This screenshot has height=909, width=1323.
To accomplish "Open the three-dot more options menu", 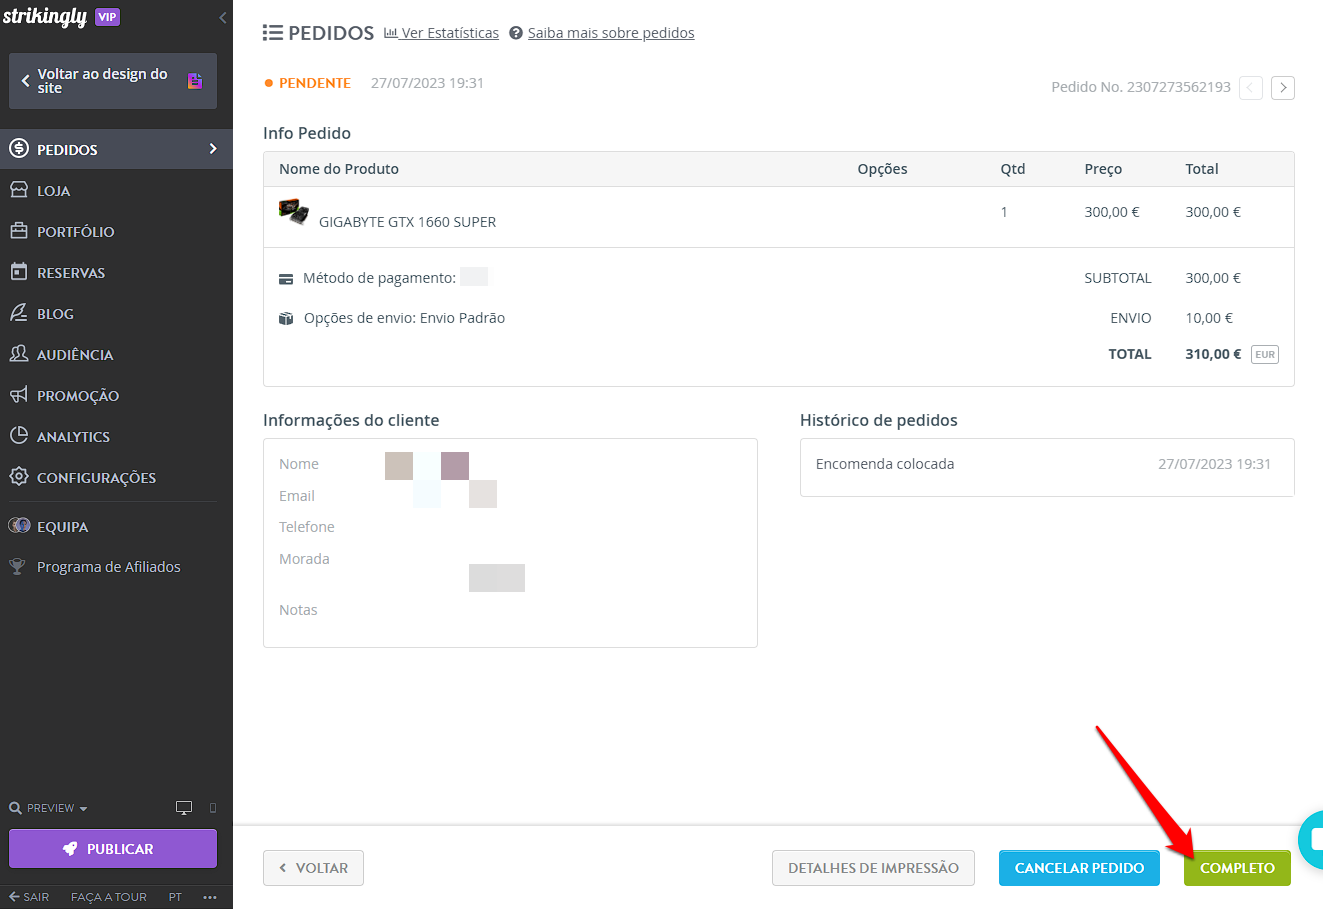I will 210,897.
